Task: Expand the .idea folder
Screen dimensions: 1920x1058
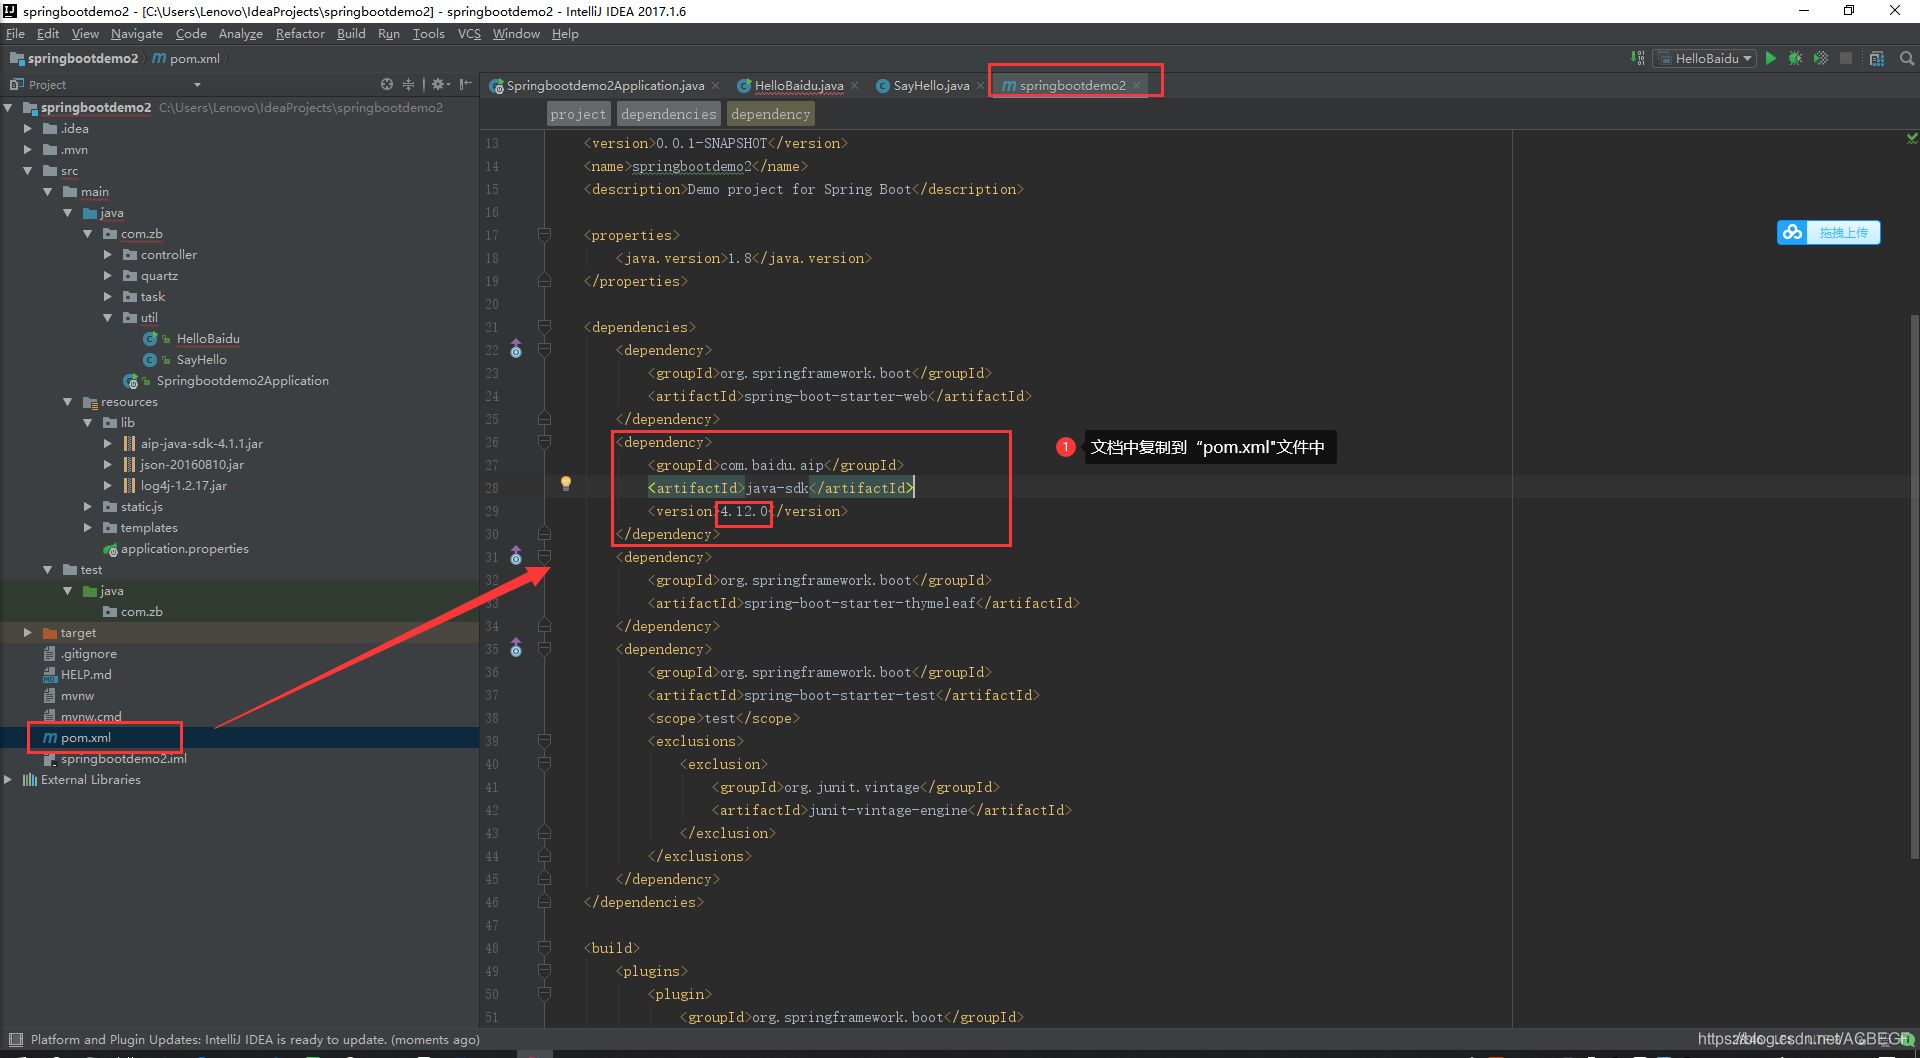Action: click(x=28, y=129)
